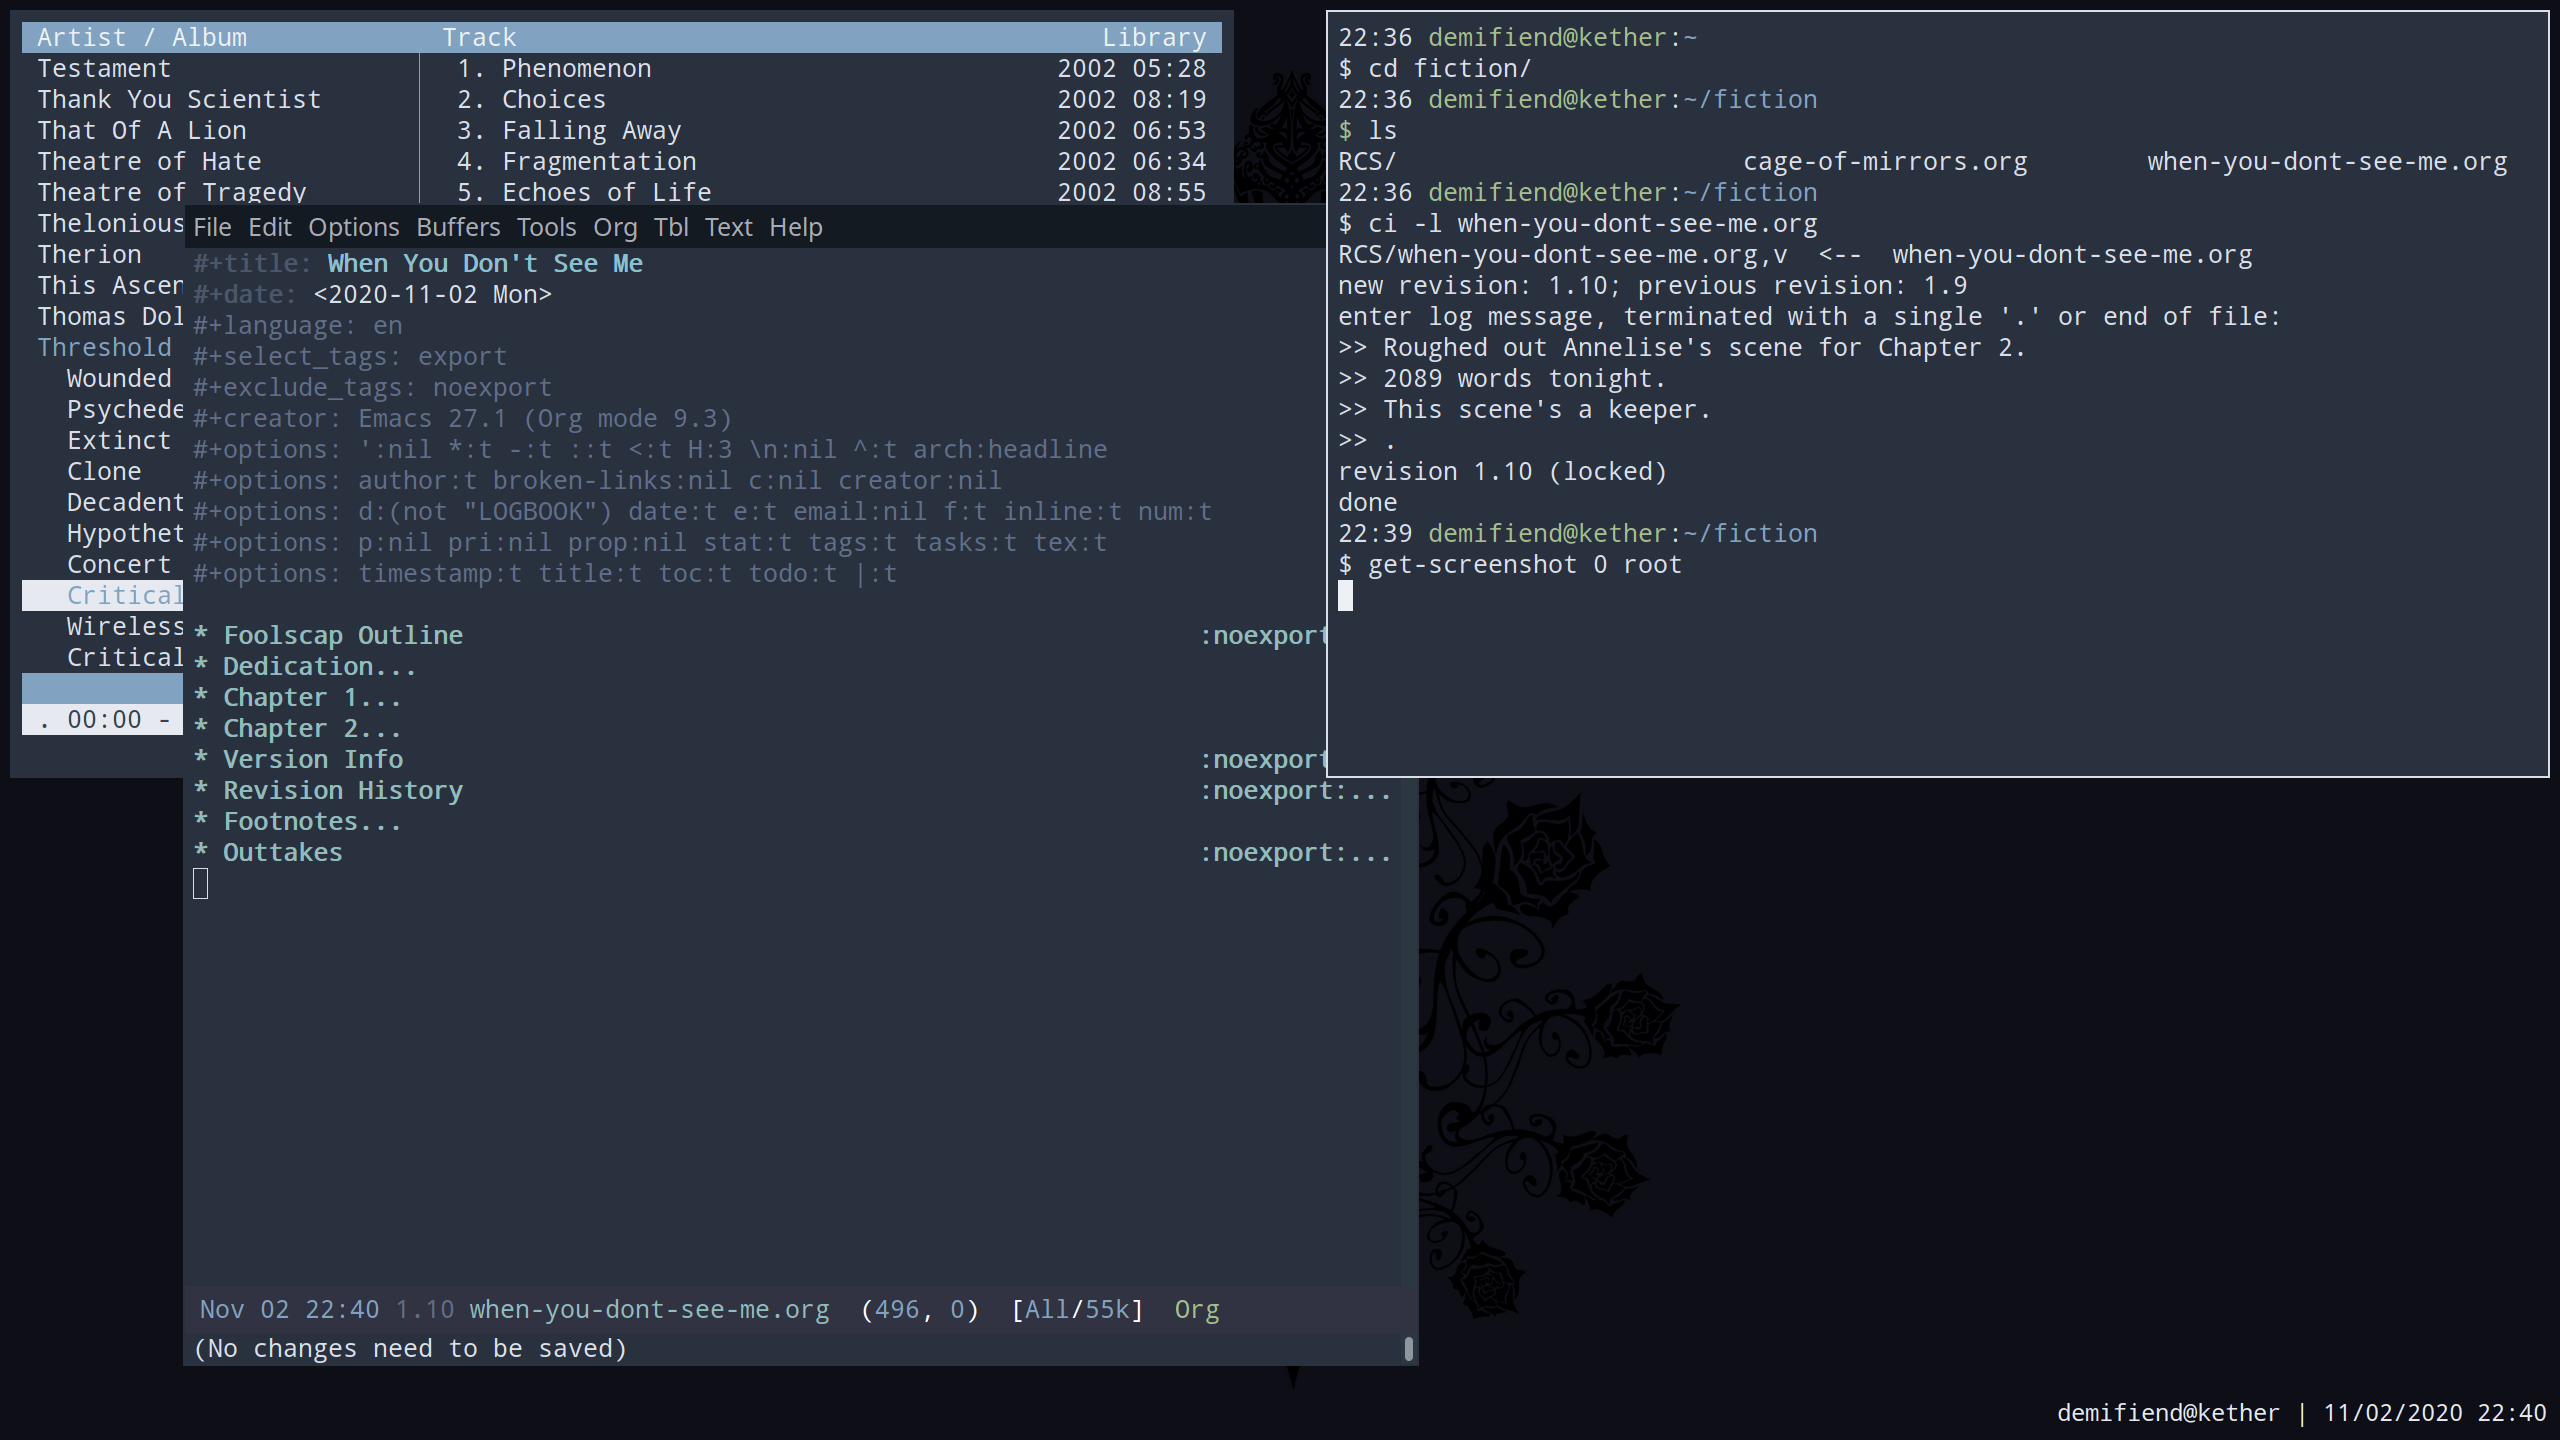This screenshot has width=2560, height=1440.
Task: Click the Foolscap Outline heading
Action: click(342, 635)
